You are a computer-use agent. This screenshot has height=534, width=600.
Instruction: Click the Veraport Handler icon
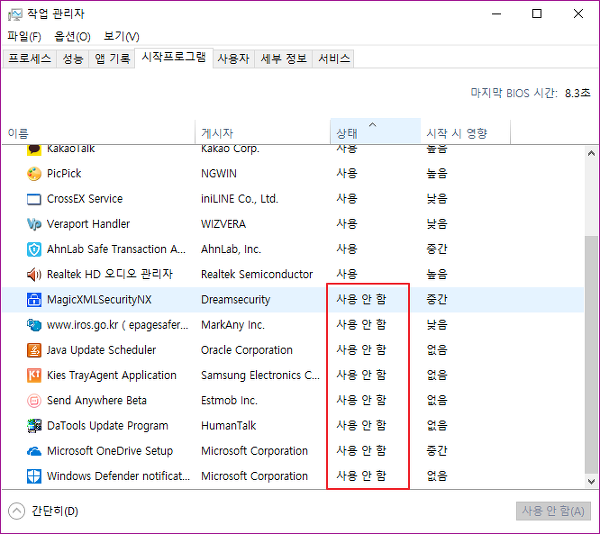(x=34, y=224)
